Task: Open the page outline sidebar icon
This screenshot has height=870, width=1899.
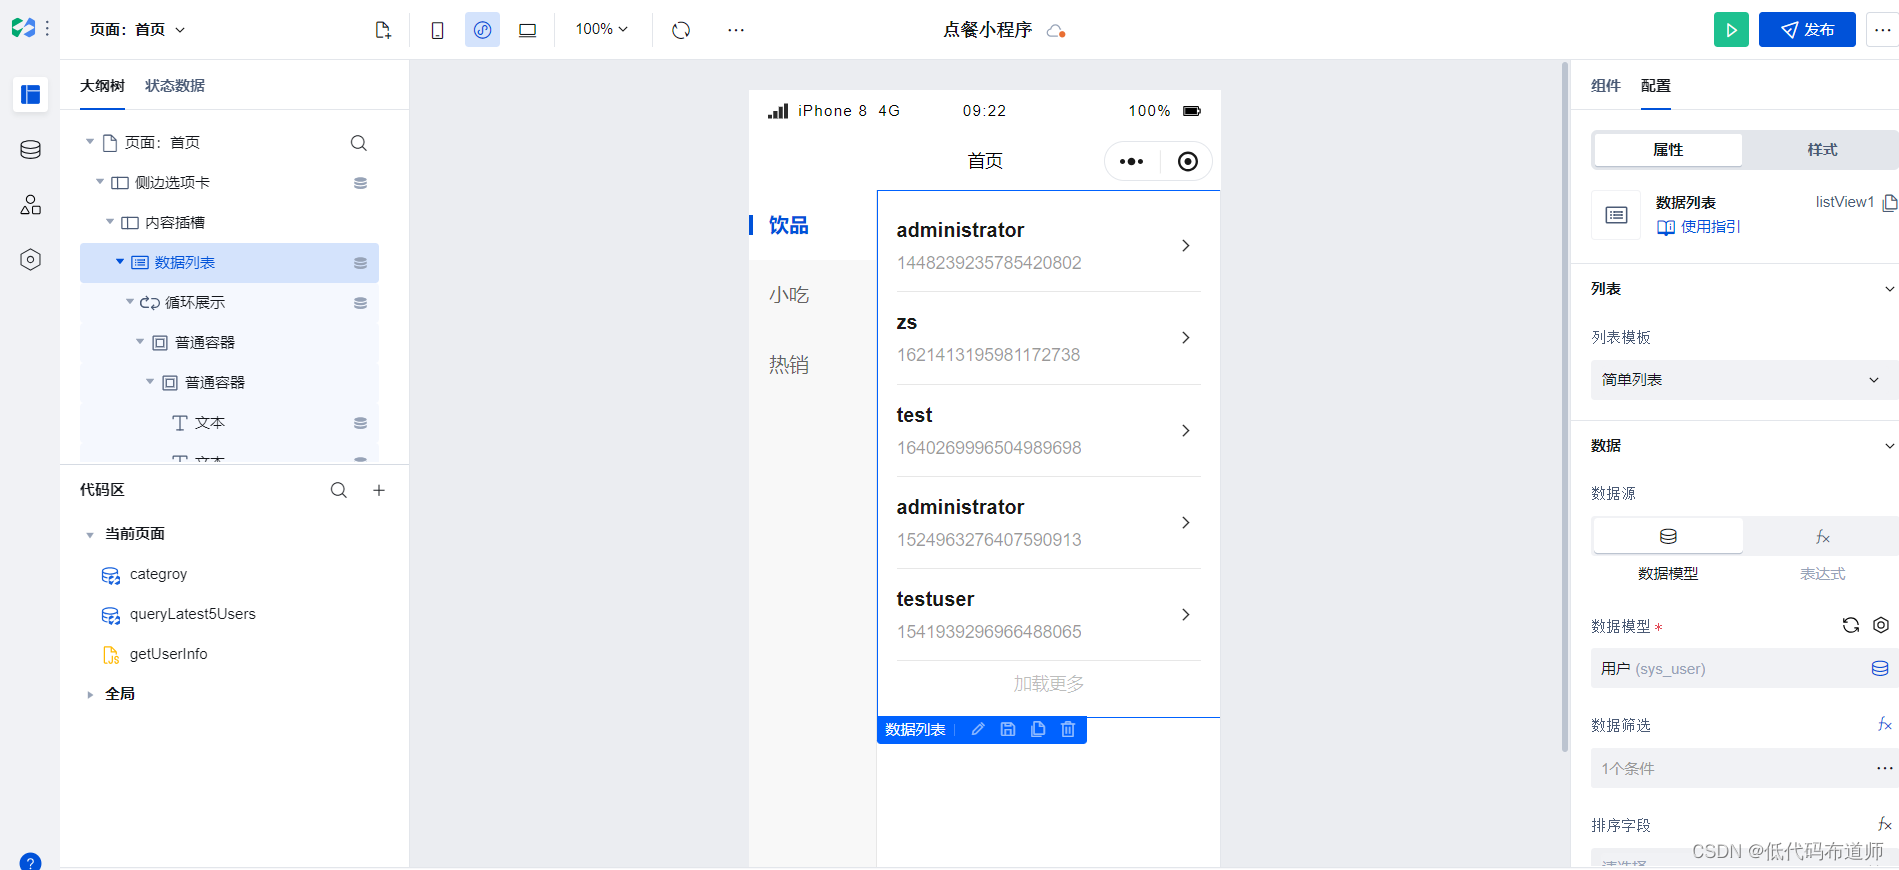Action: (31, 95)
